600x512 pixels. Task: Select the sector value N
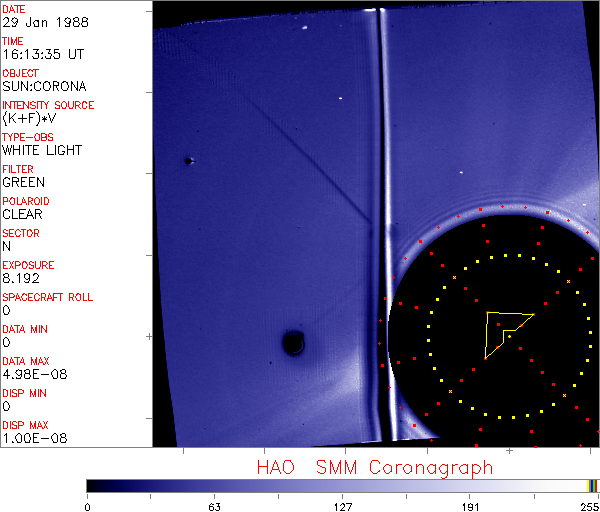point(7,246)
